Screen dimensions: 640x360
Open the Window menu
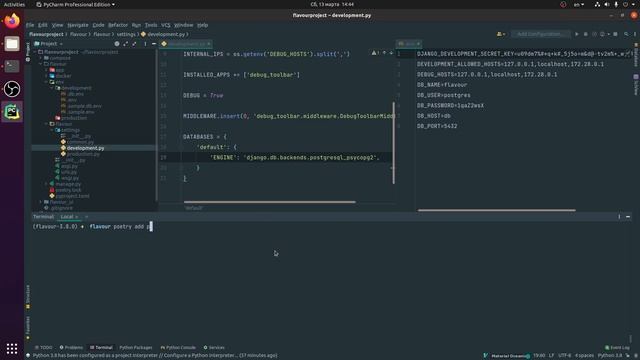[184, 25]
